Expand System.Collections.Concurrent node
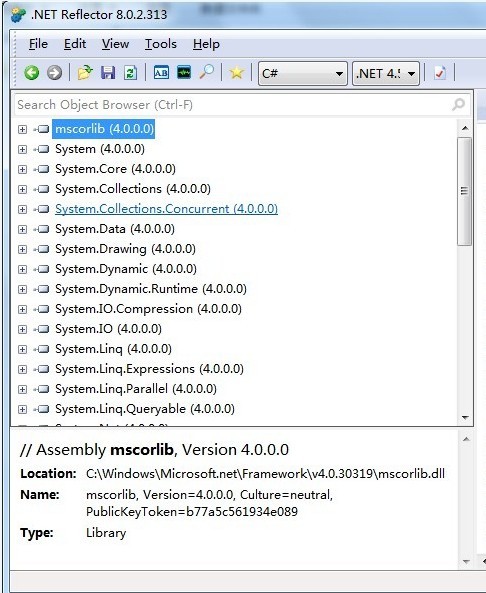 22,209
